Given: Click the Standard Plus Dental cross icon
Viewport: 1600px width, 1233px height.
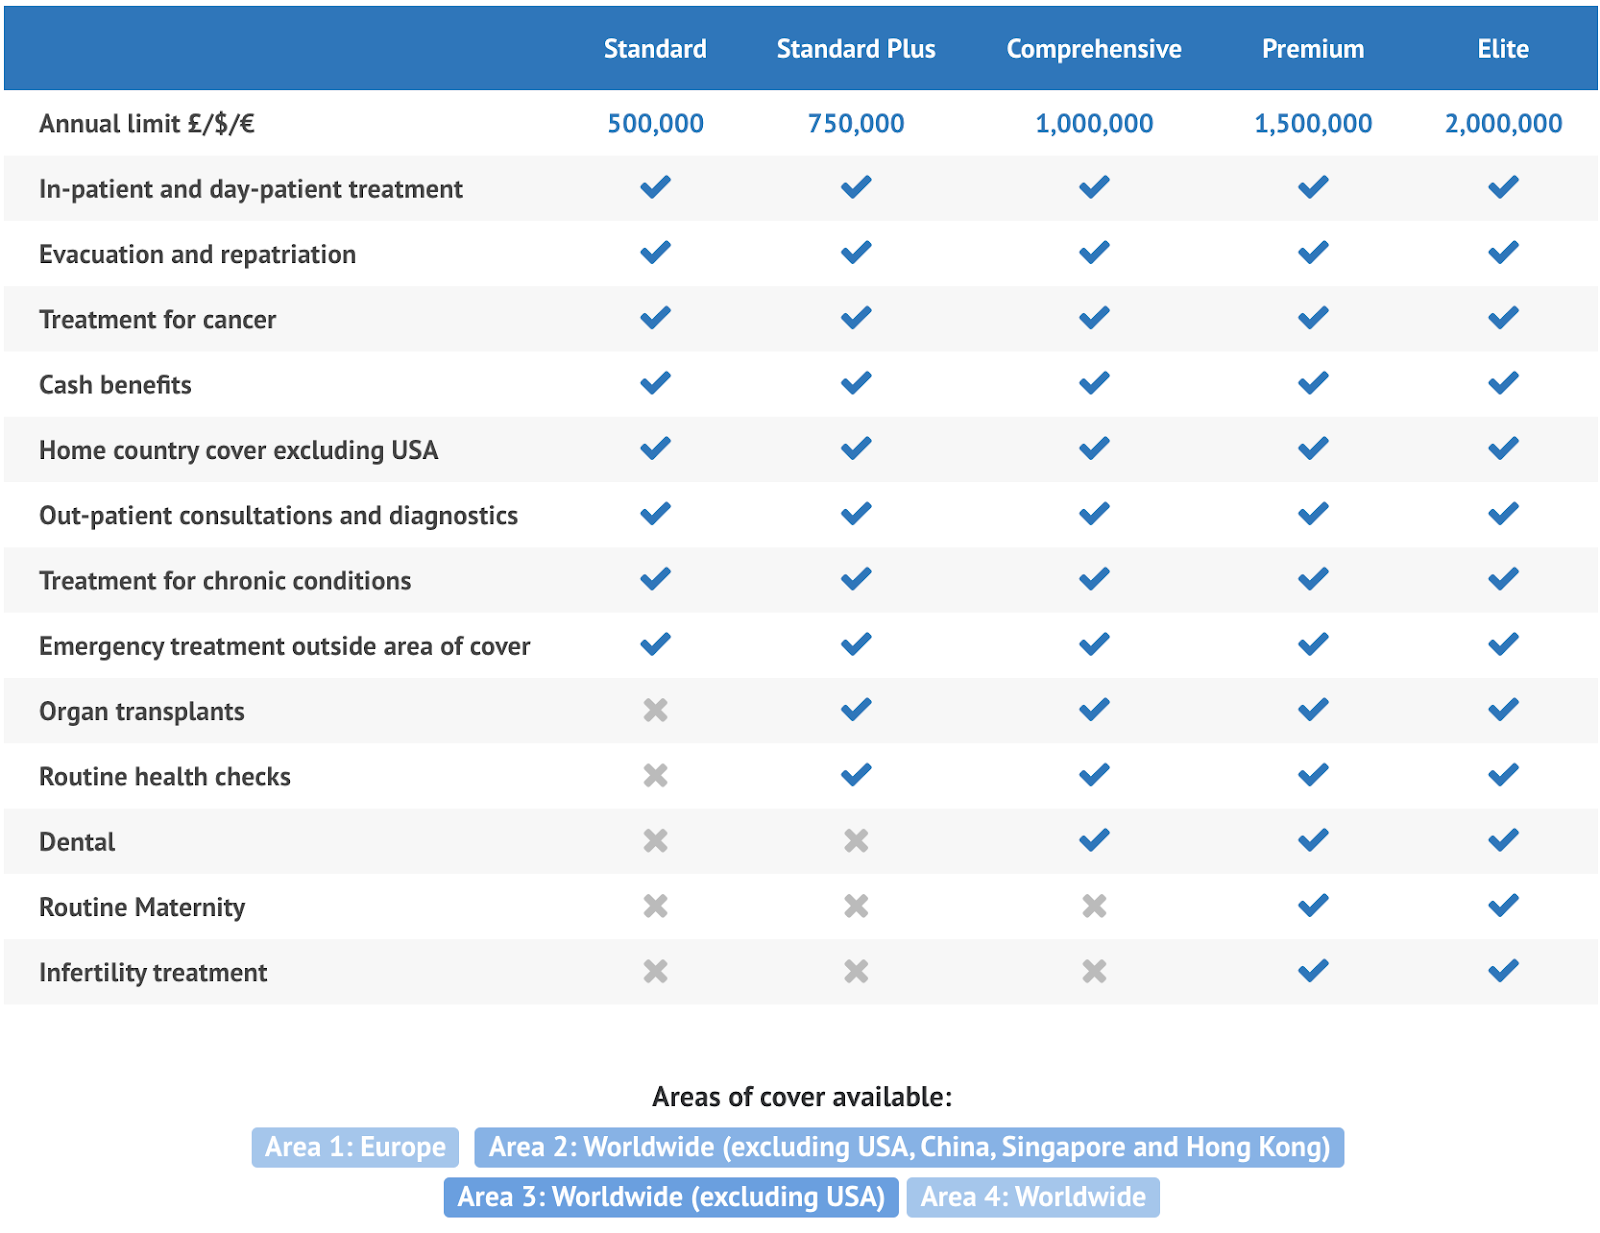Looking at the screenshot, I should click(x=856, y=841).
